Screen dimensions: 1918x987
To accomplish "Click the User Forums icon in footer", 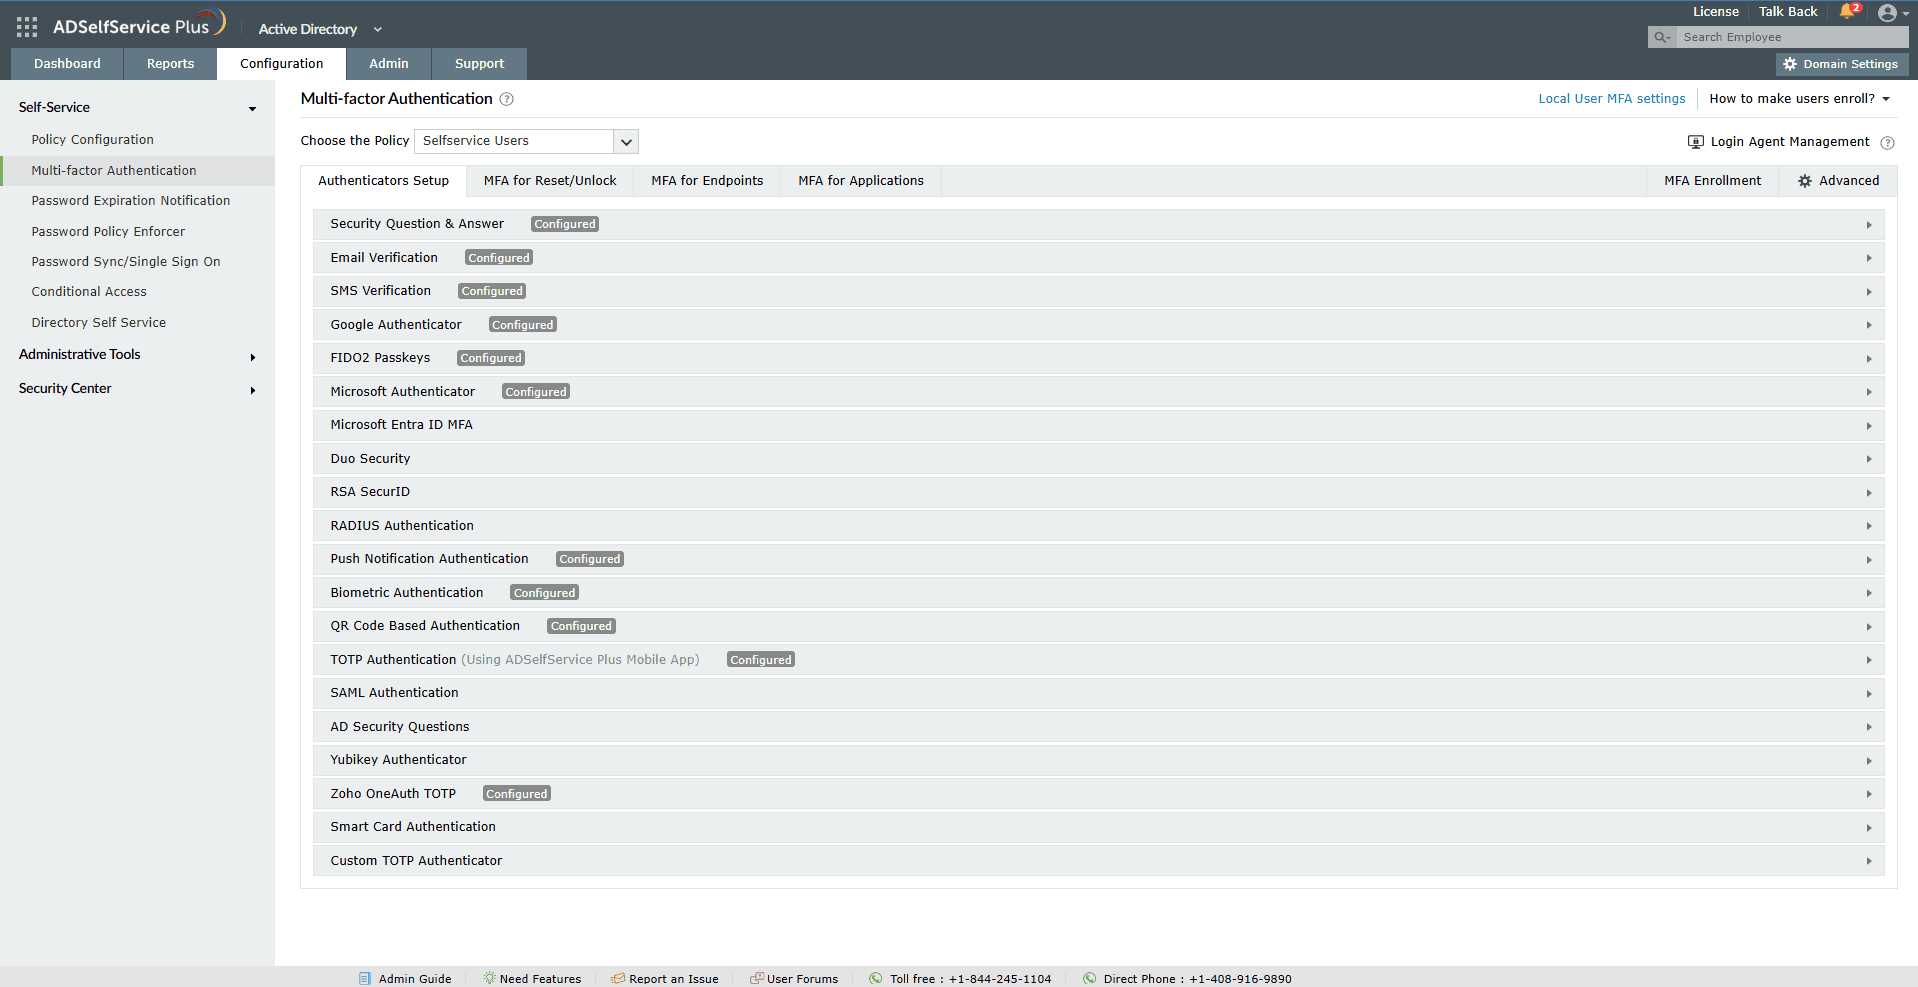I will pos(757,978).
